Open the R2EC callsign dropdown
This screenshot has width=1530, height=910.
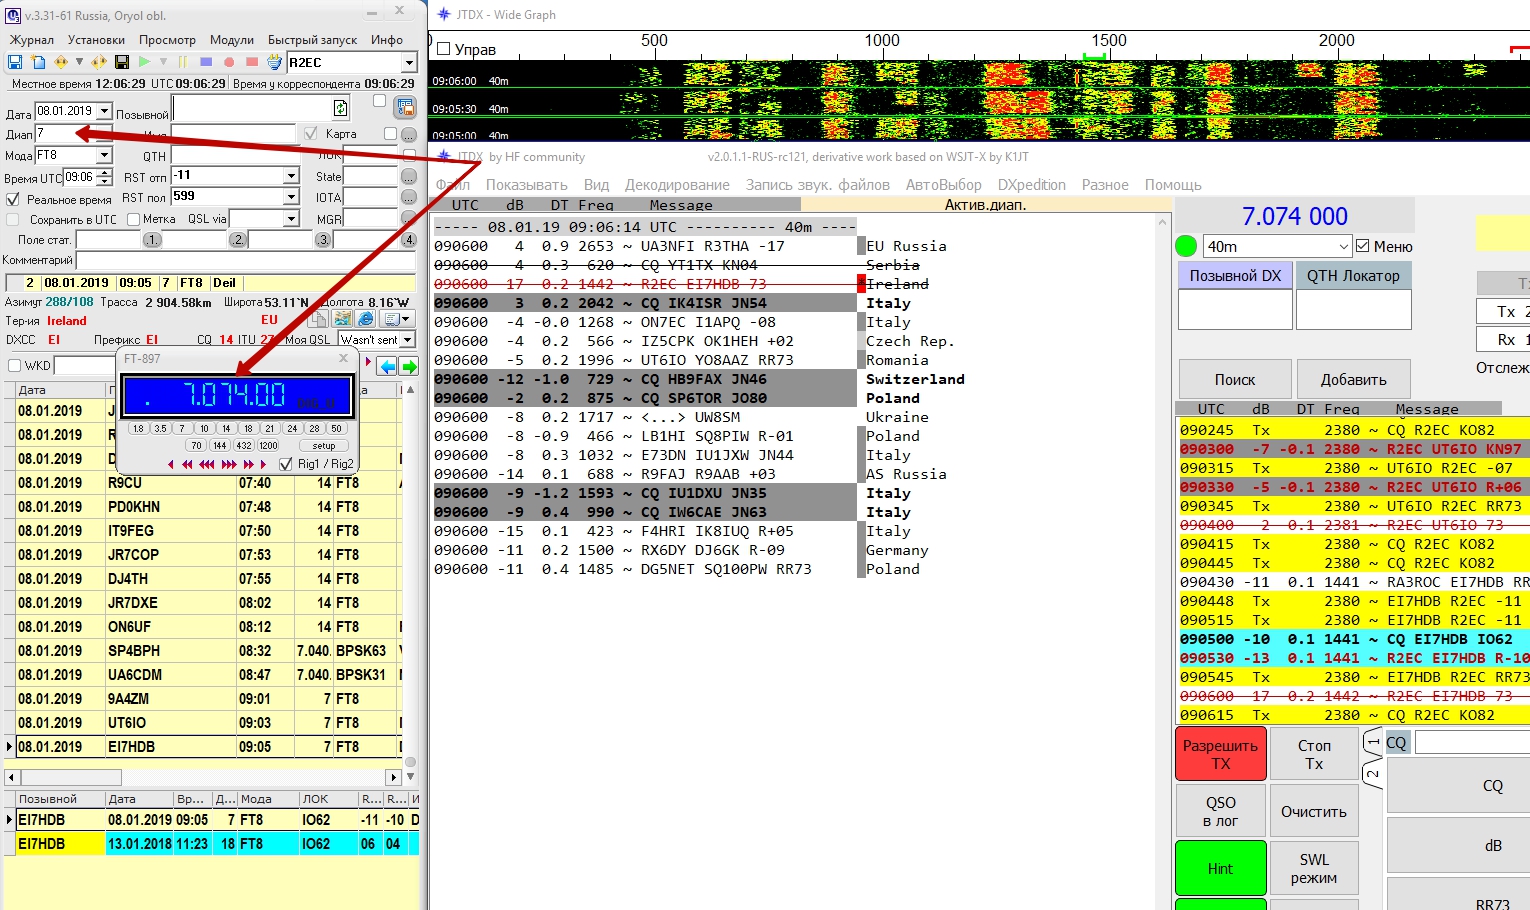(408, 63)
